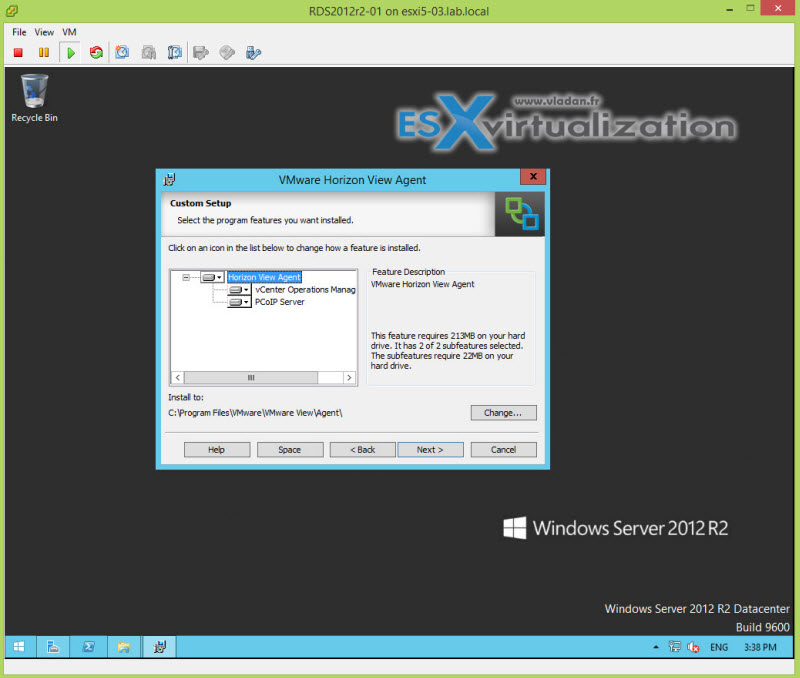Click the red power off VM button
800x678 pixels.
(18, 53)
